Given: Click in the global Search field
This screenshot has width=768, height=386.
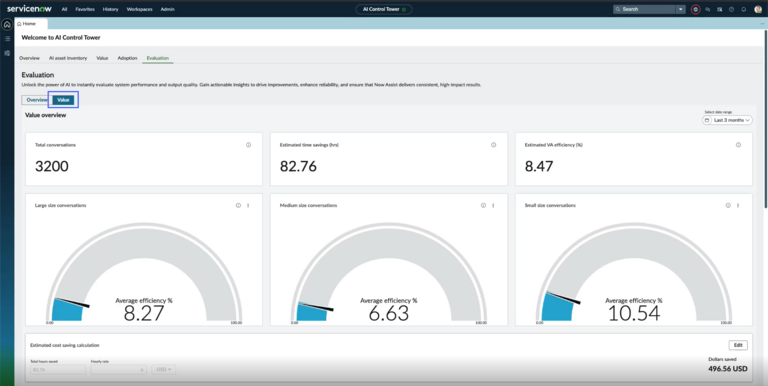Looking at the screenshot, I should [645, 9].
